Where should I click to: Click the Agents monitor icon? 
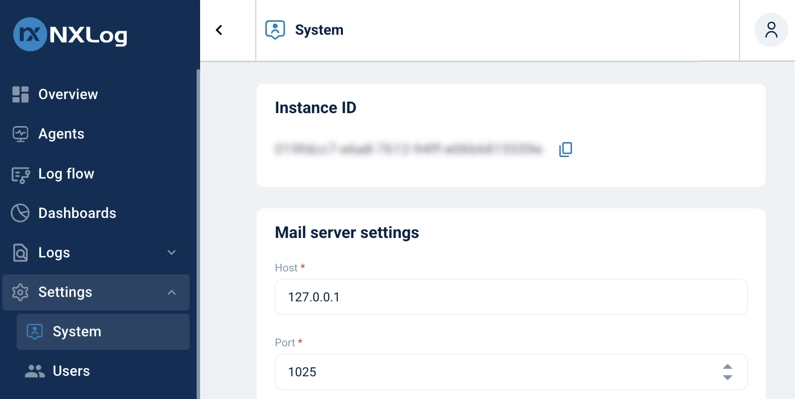[x=20, y=134]
